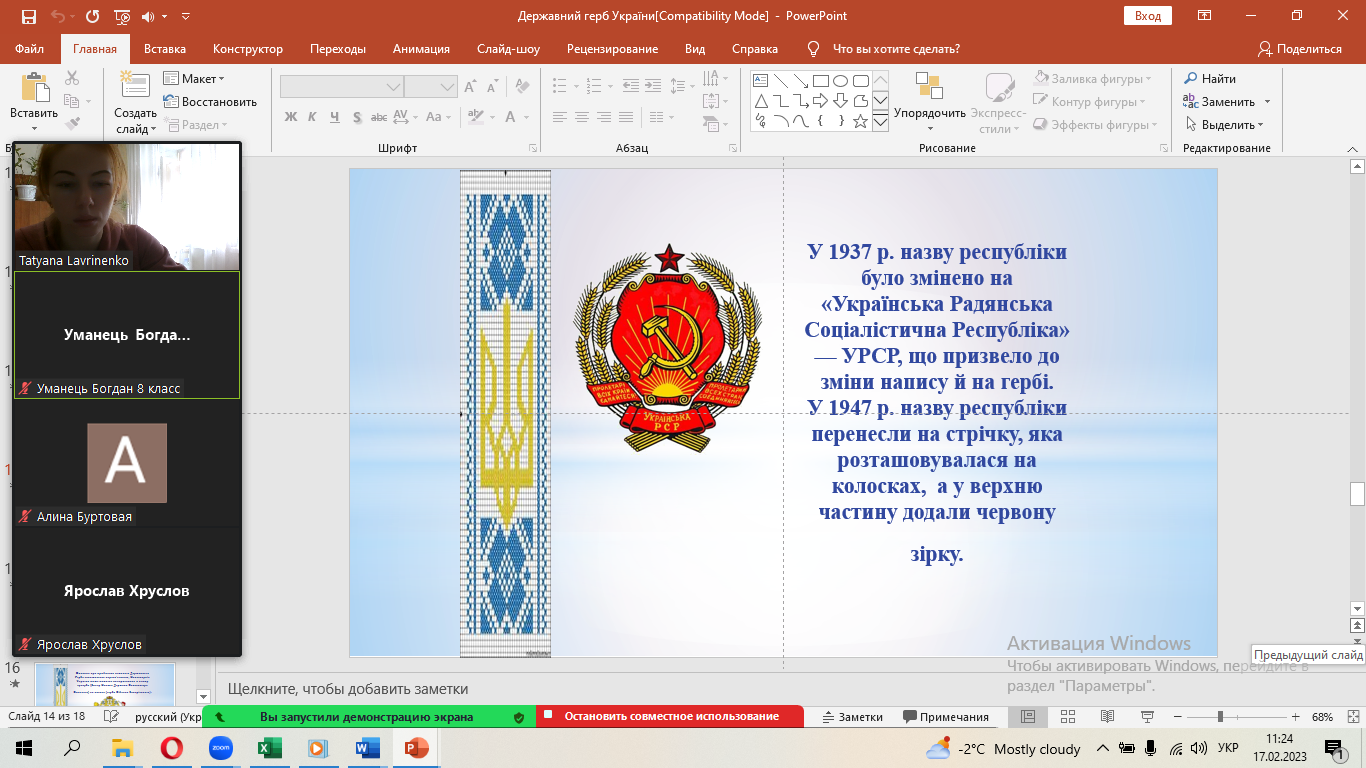Click zoom out minus button
The height and width of the screenshot is (768, 1366).
pyautogui.click(x=1177, y=717)
